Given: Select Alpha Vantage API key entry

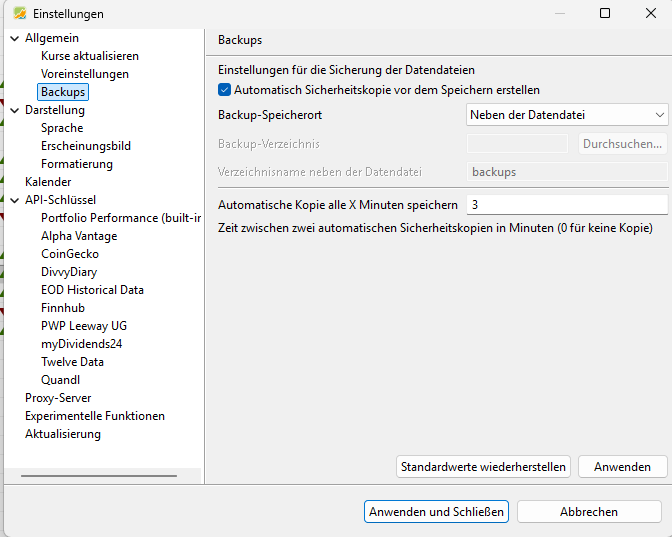Looking at the screenshot, I should click(79, 236).
